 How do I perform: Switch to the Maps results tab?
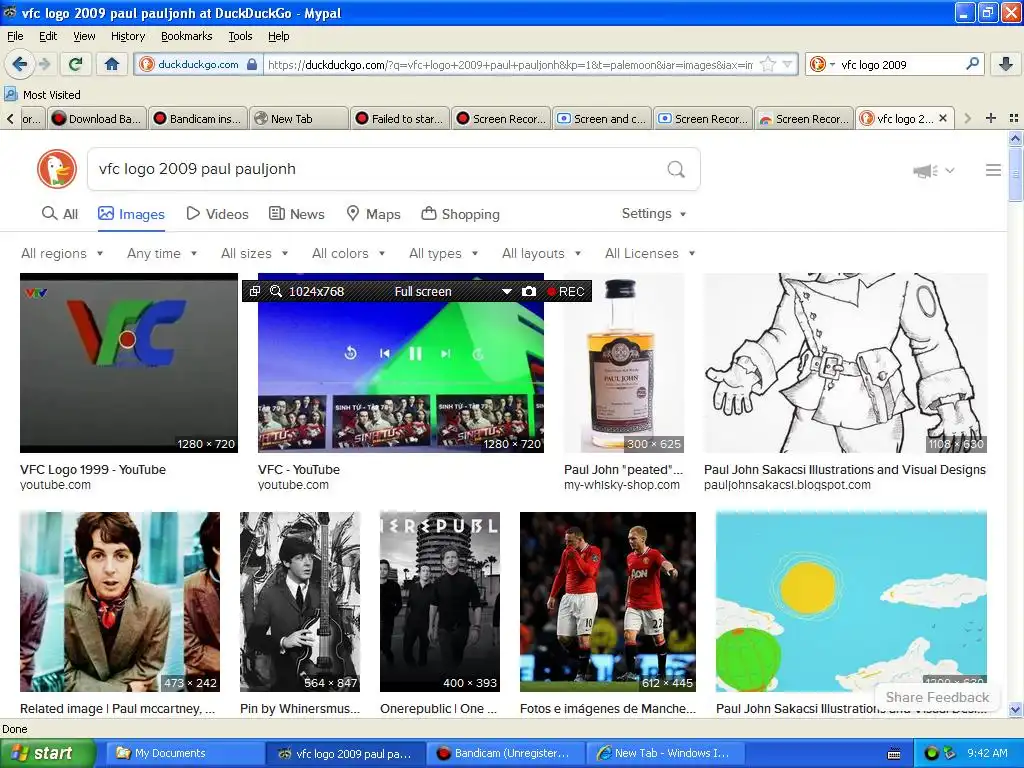(373, 214)
